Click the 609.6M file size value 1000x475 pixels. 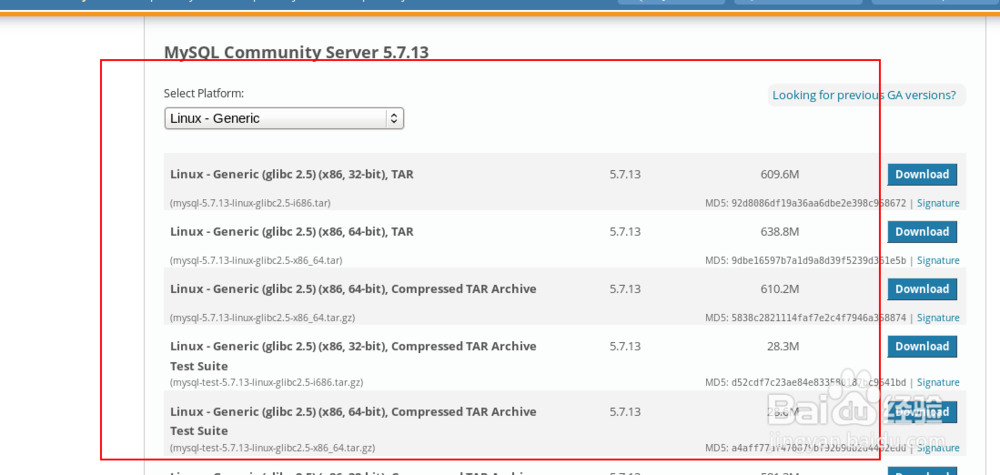(x=779, y=174)
